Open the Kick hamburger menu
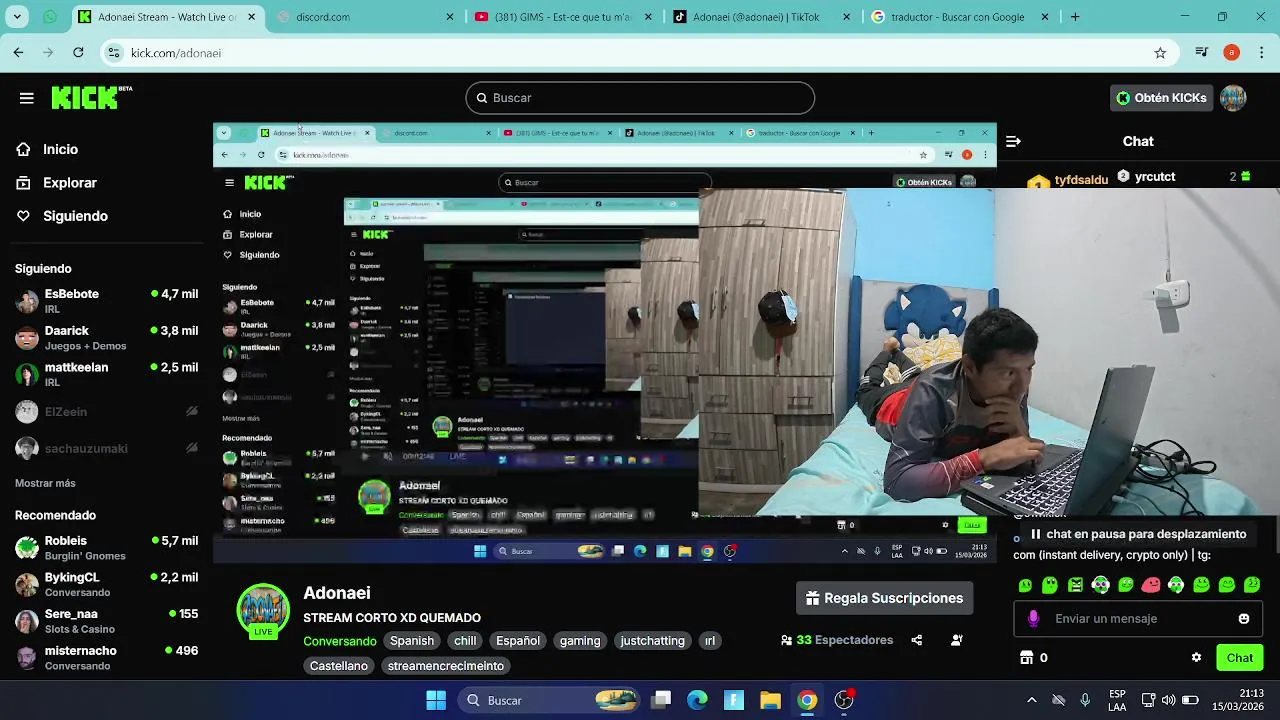 (26, 98)
